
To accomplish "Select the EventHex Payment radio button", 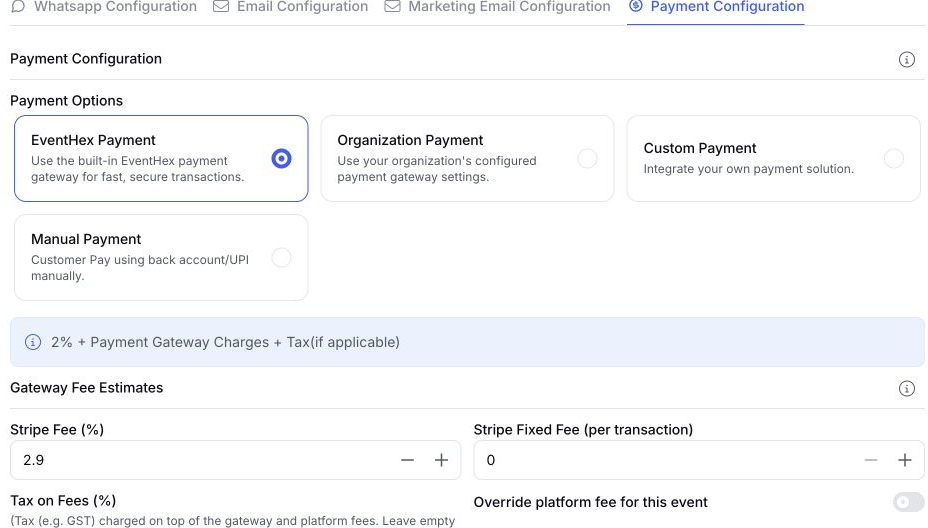I will 281,159.
